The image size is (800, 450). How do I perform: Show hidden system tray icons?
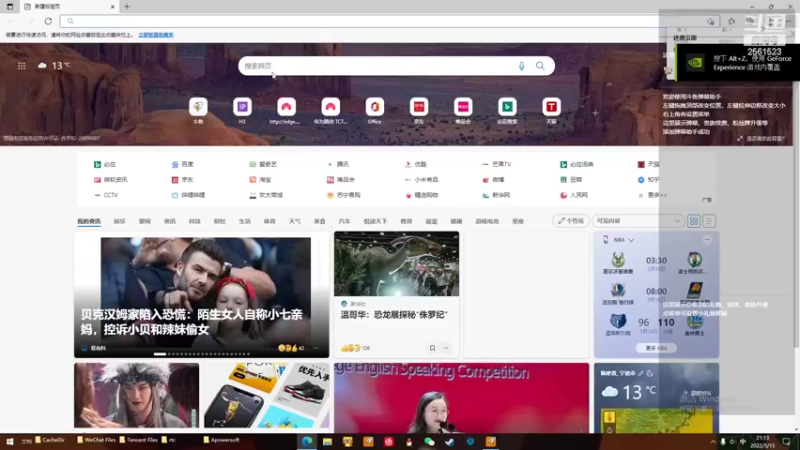click(x=713, y=442)
